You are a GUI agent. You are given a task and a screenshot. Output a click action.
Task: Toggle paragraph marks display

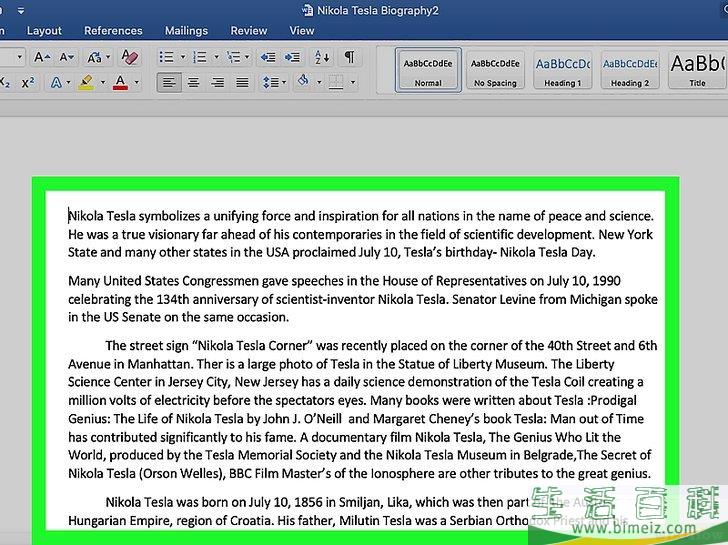point(349,57)
